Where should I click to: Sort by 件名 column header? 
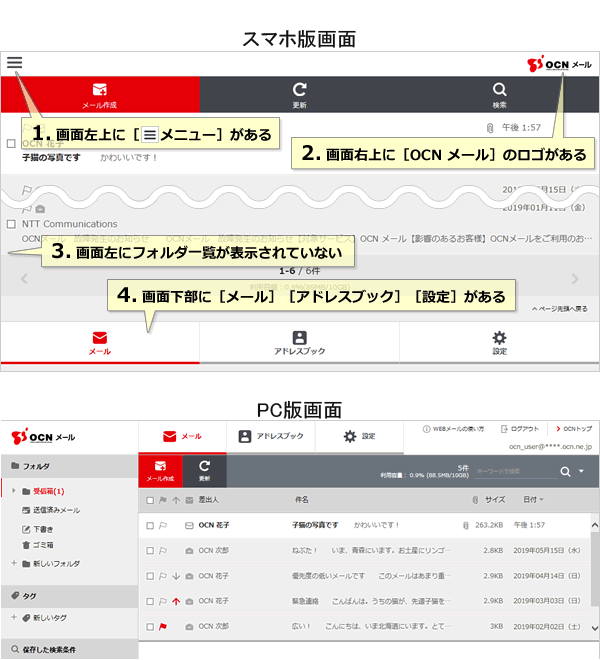(301, 500)
